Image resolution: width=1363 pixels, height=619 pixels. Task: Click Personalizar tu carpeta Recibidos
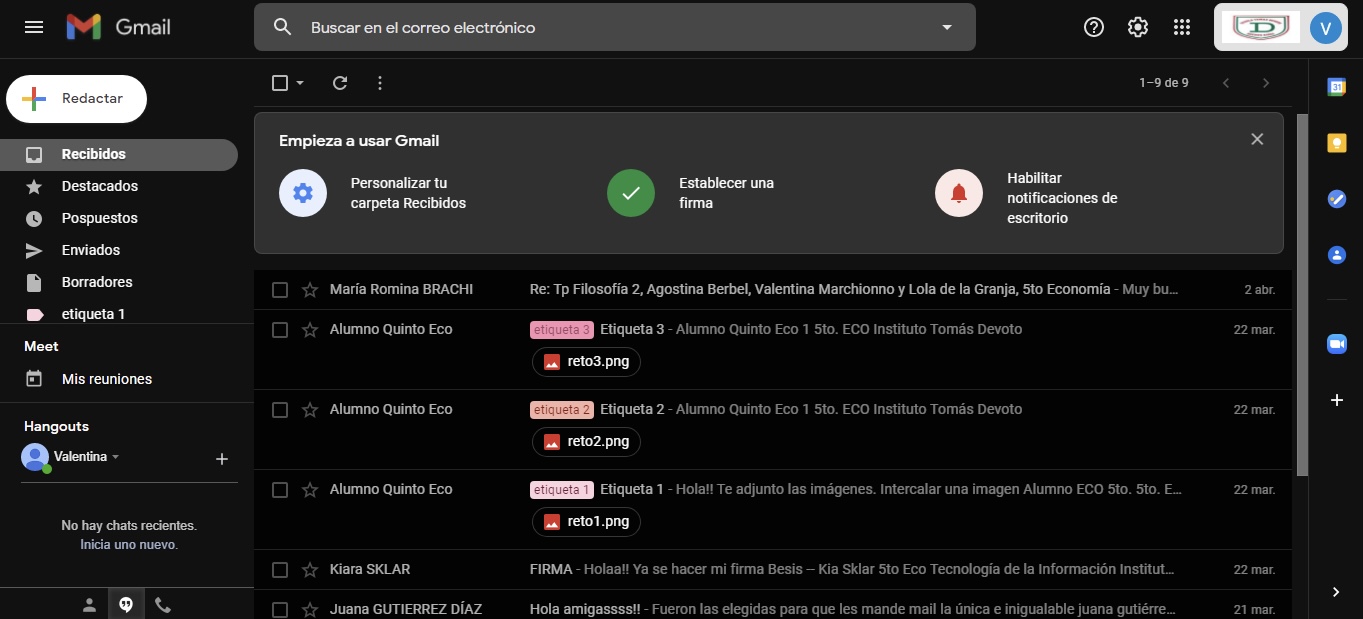(373, 193)
